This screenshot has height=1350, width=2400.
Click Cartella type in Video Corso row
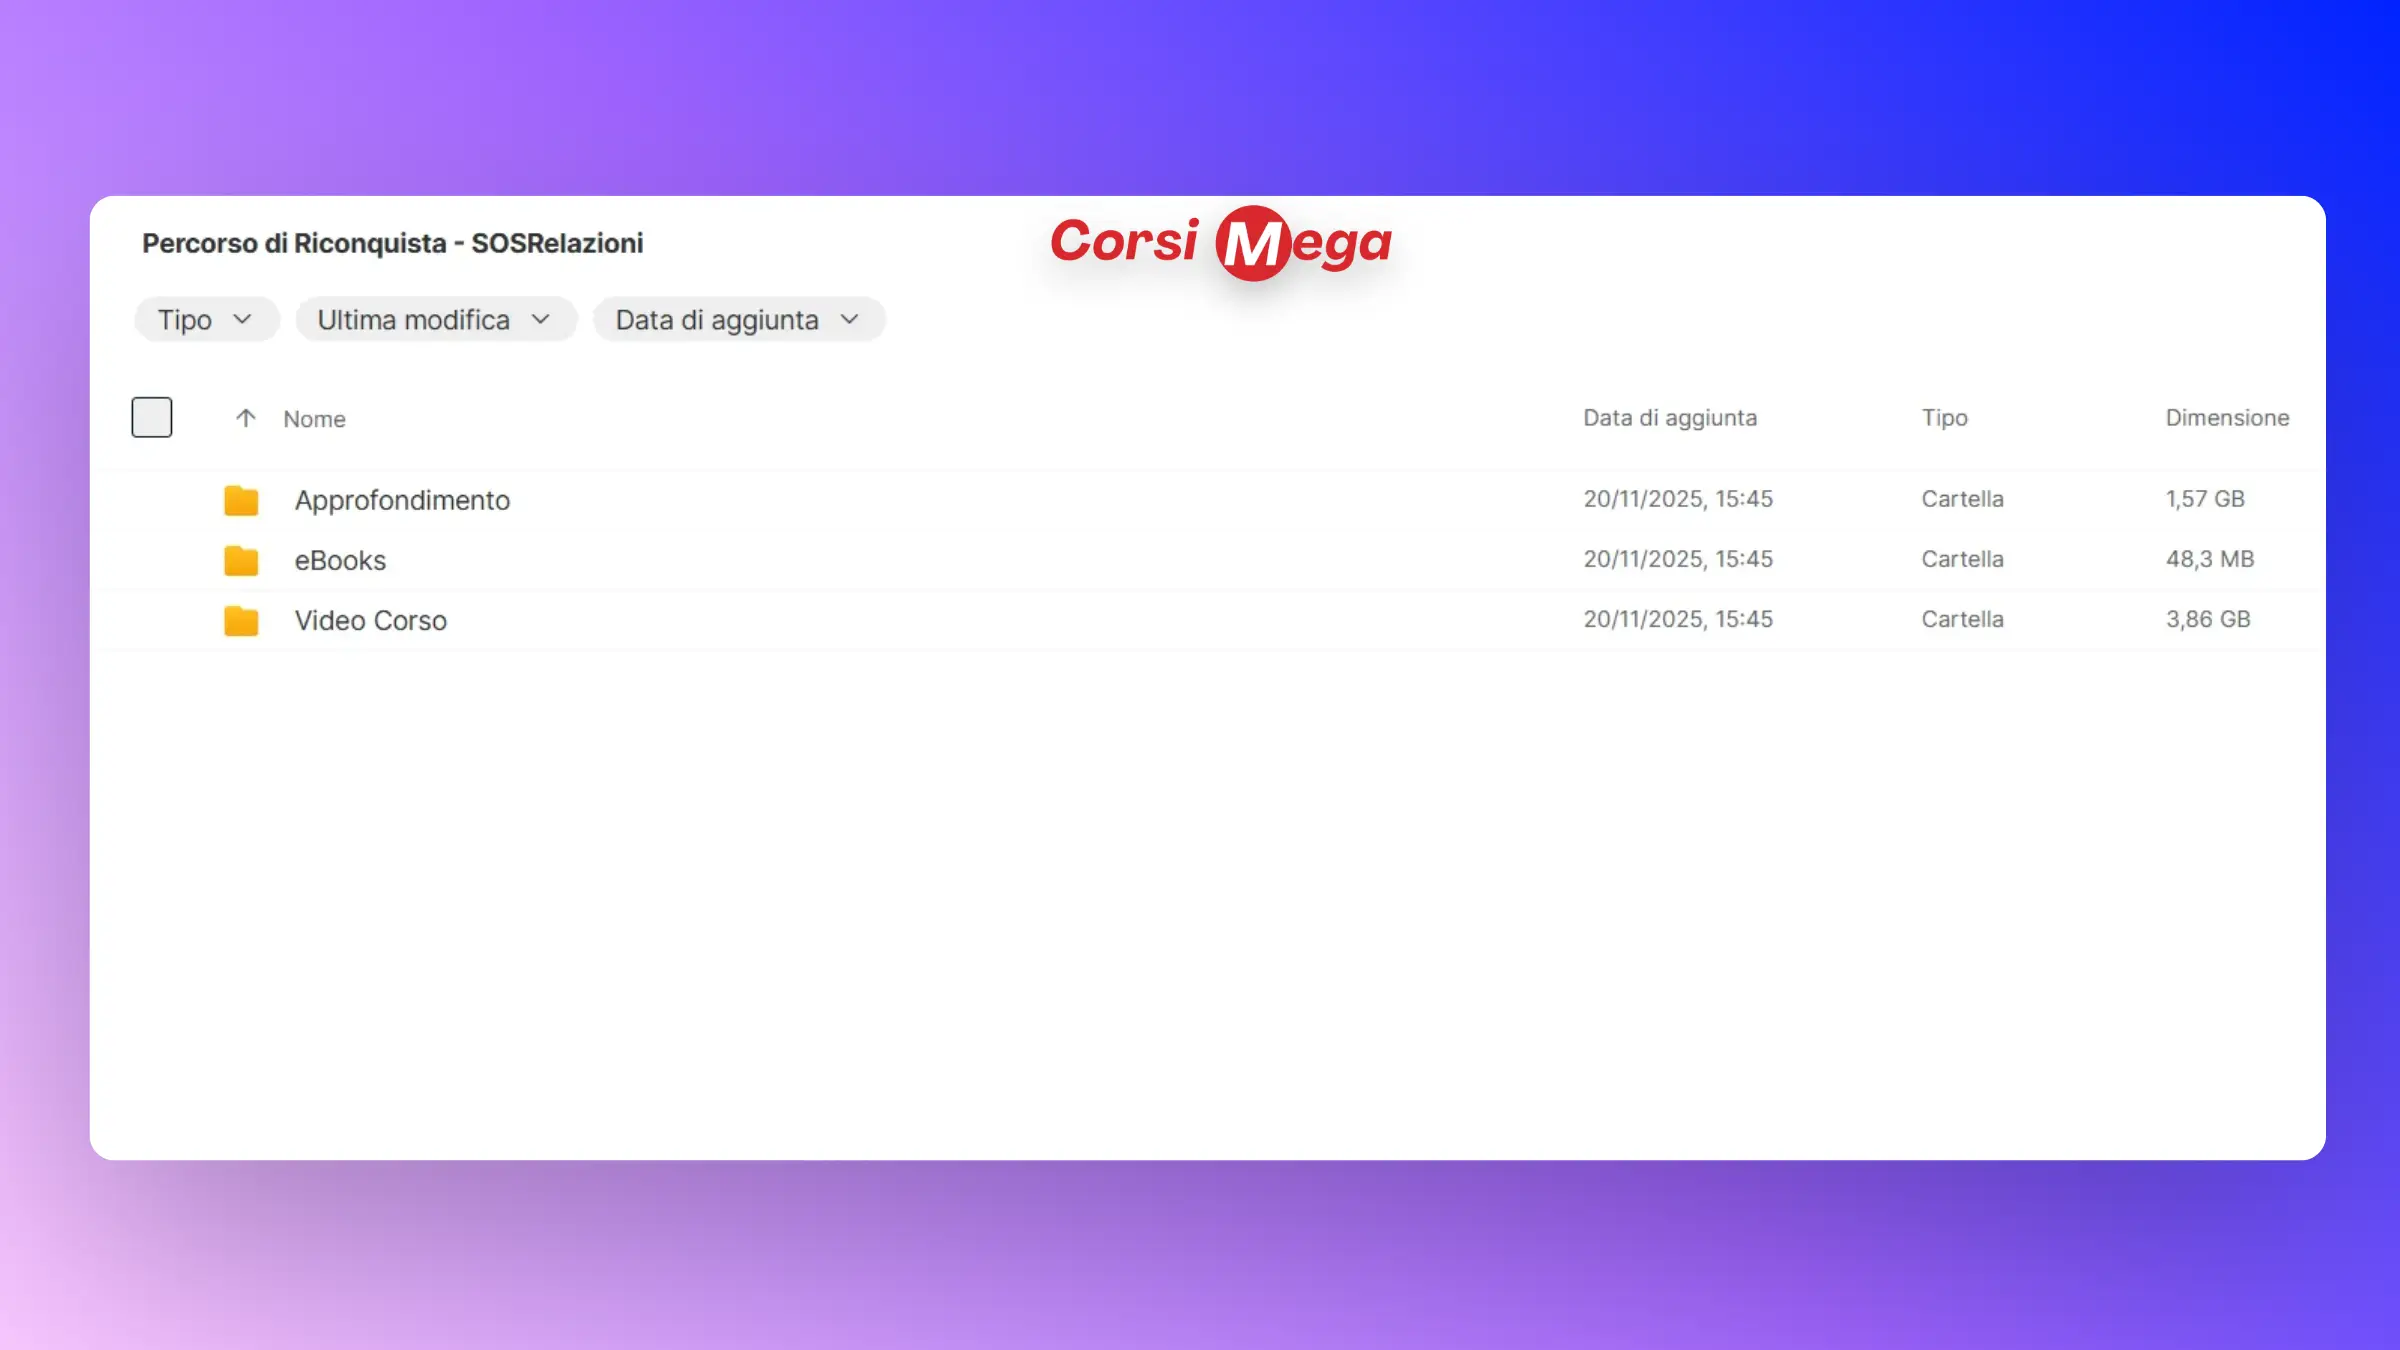click(x=1962, y=619)
